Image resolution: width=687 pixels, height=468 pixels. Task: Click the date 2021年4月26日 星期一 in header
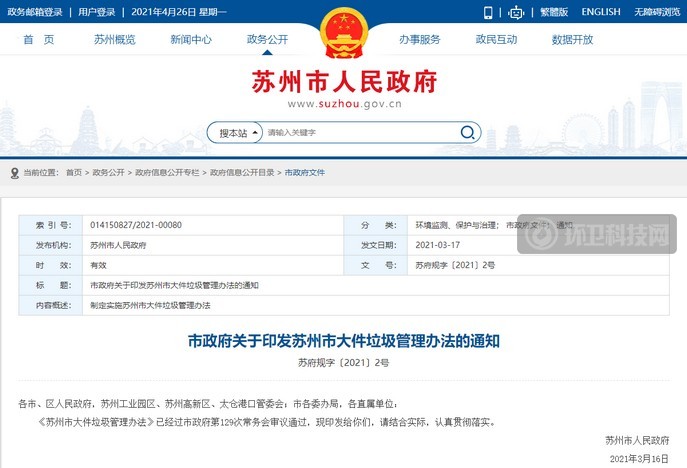[179, 12]
